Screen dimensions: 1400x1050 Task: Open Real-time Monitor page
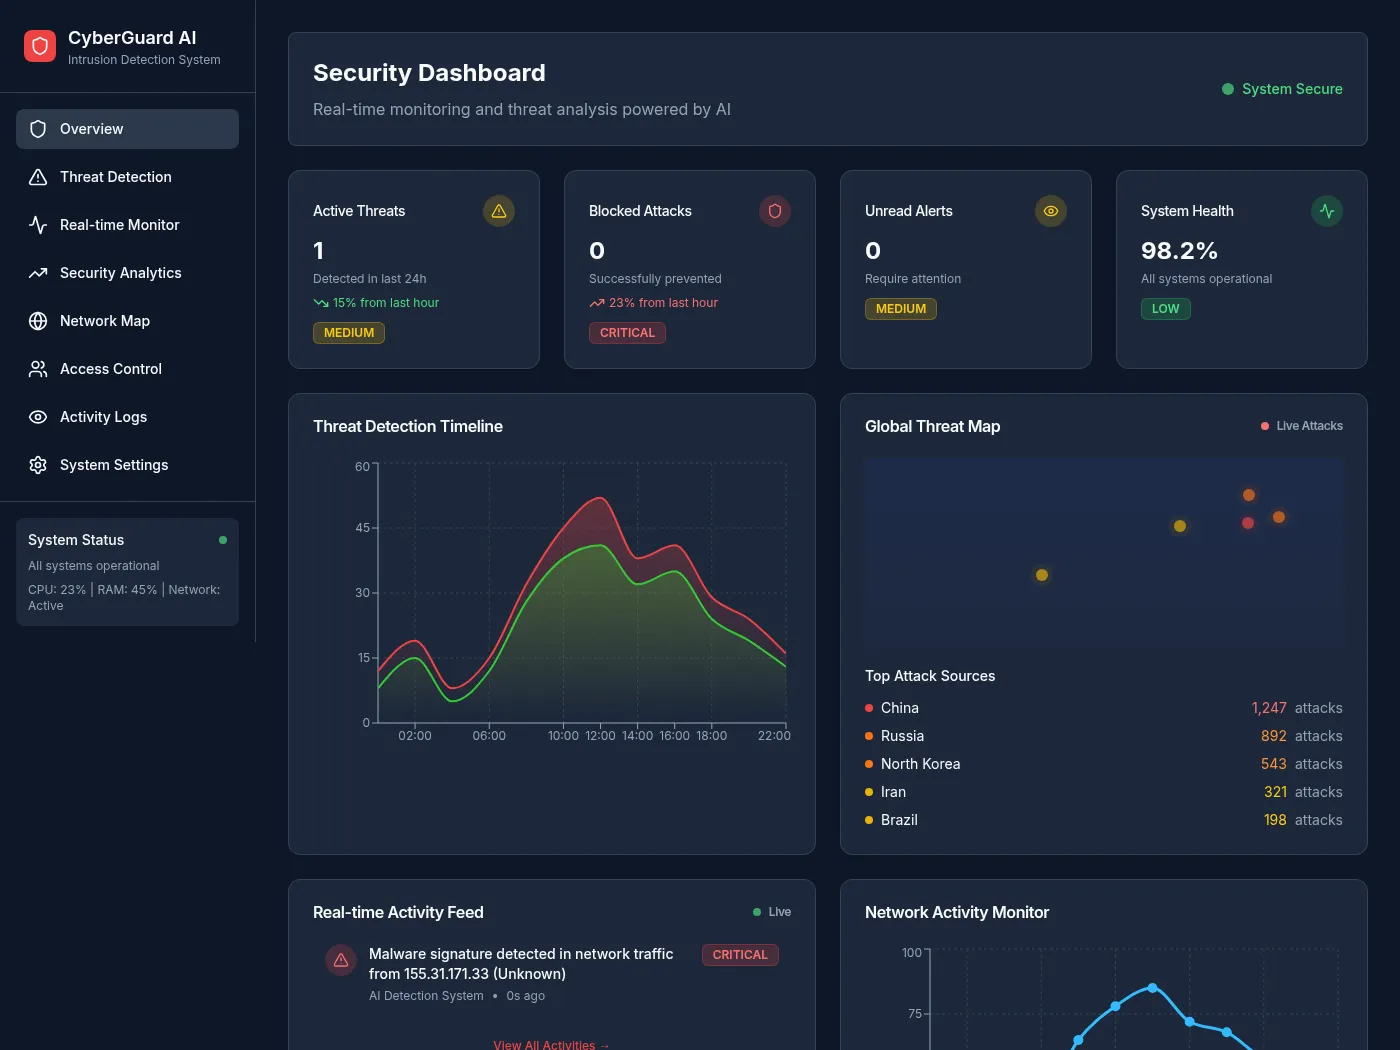(x=127, y=225)
